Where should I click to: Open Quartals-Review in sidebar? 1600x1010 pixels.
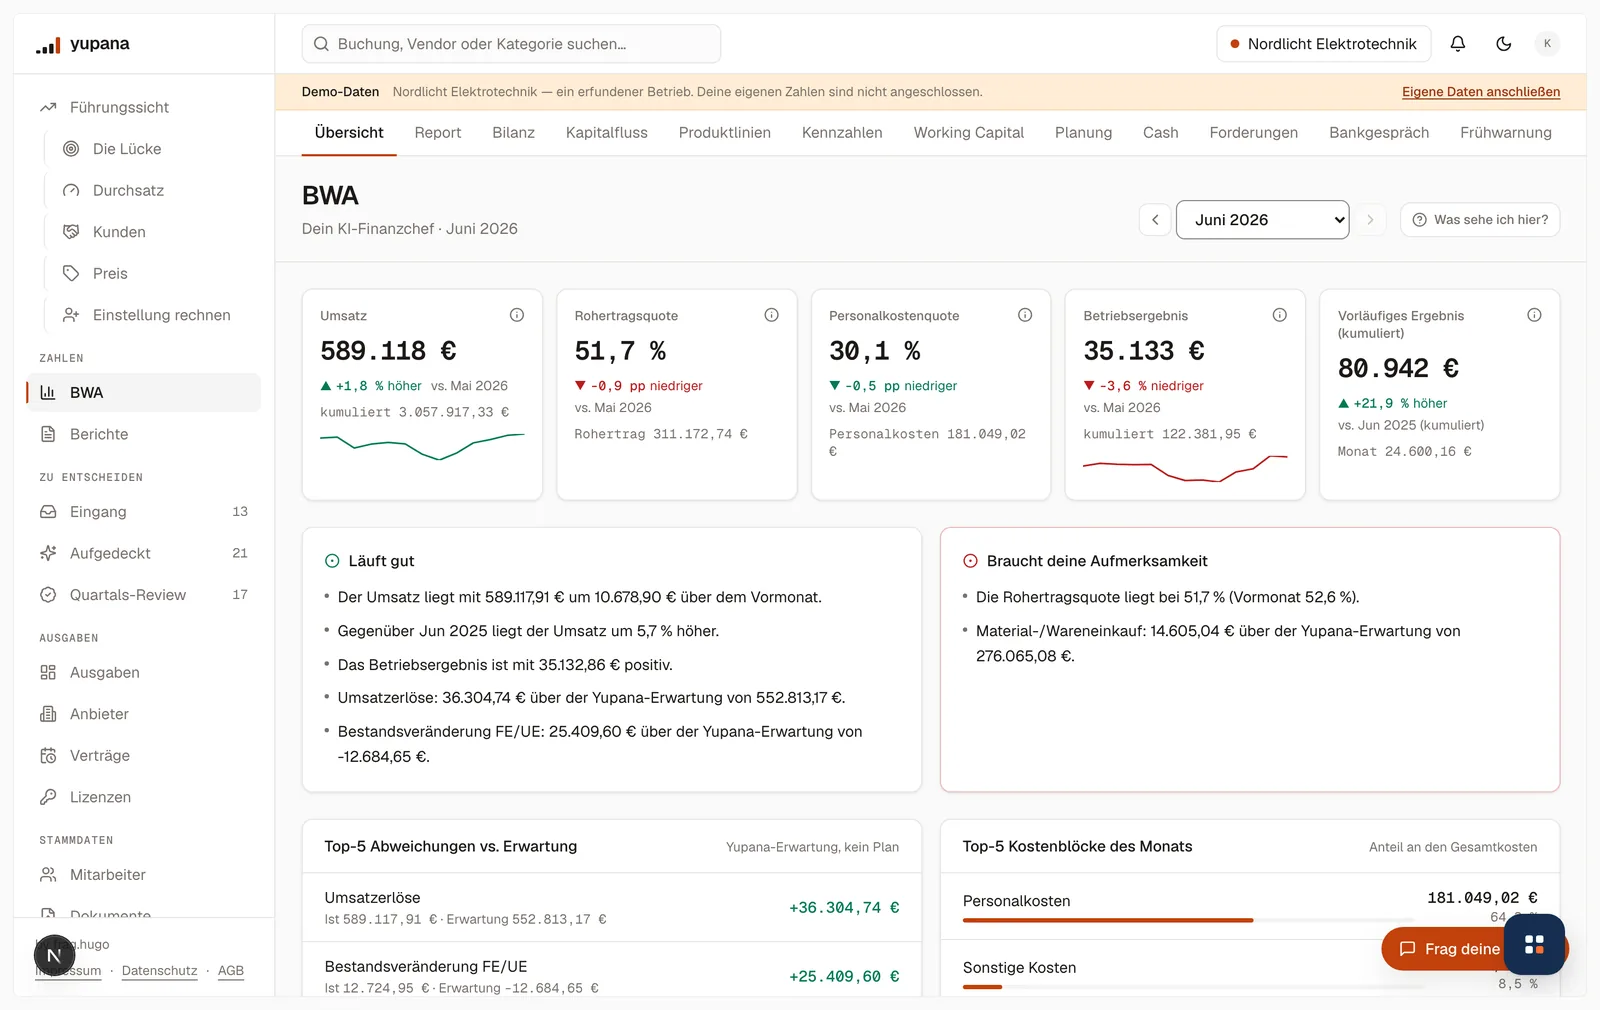pos(143,595)
